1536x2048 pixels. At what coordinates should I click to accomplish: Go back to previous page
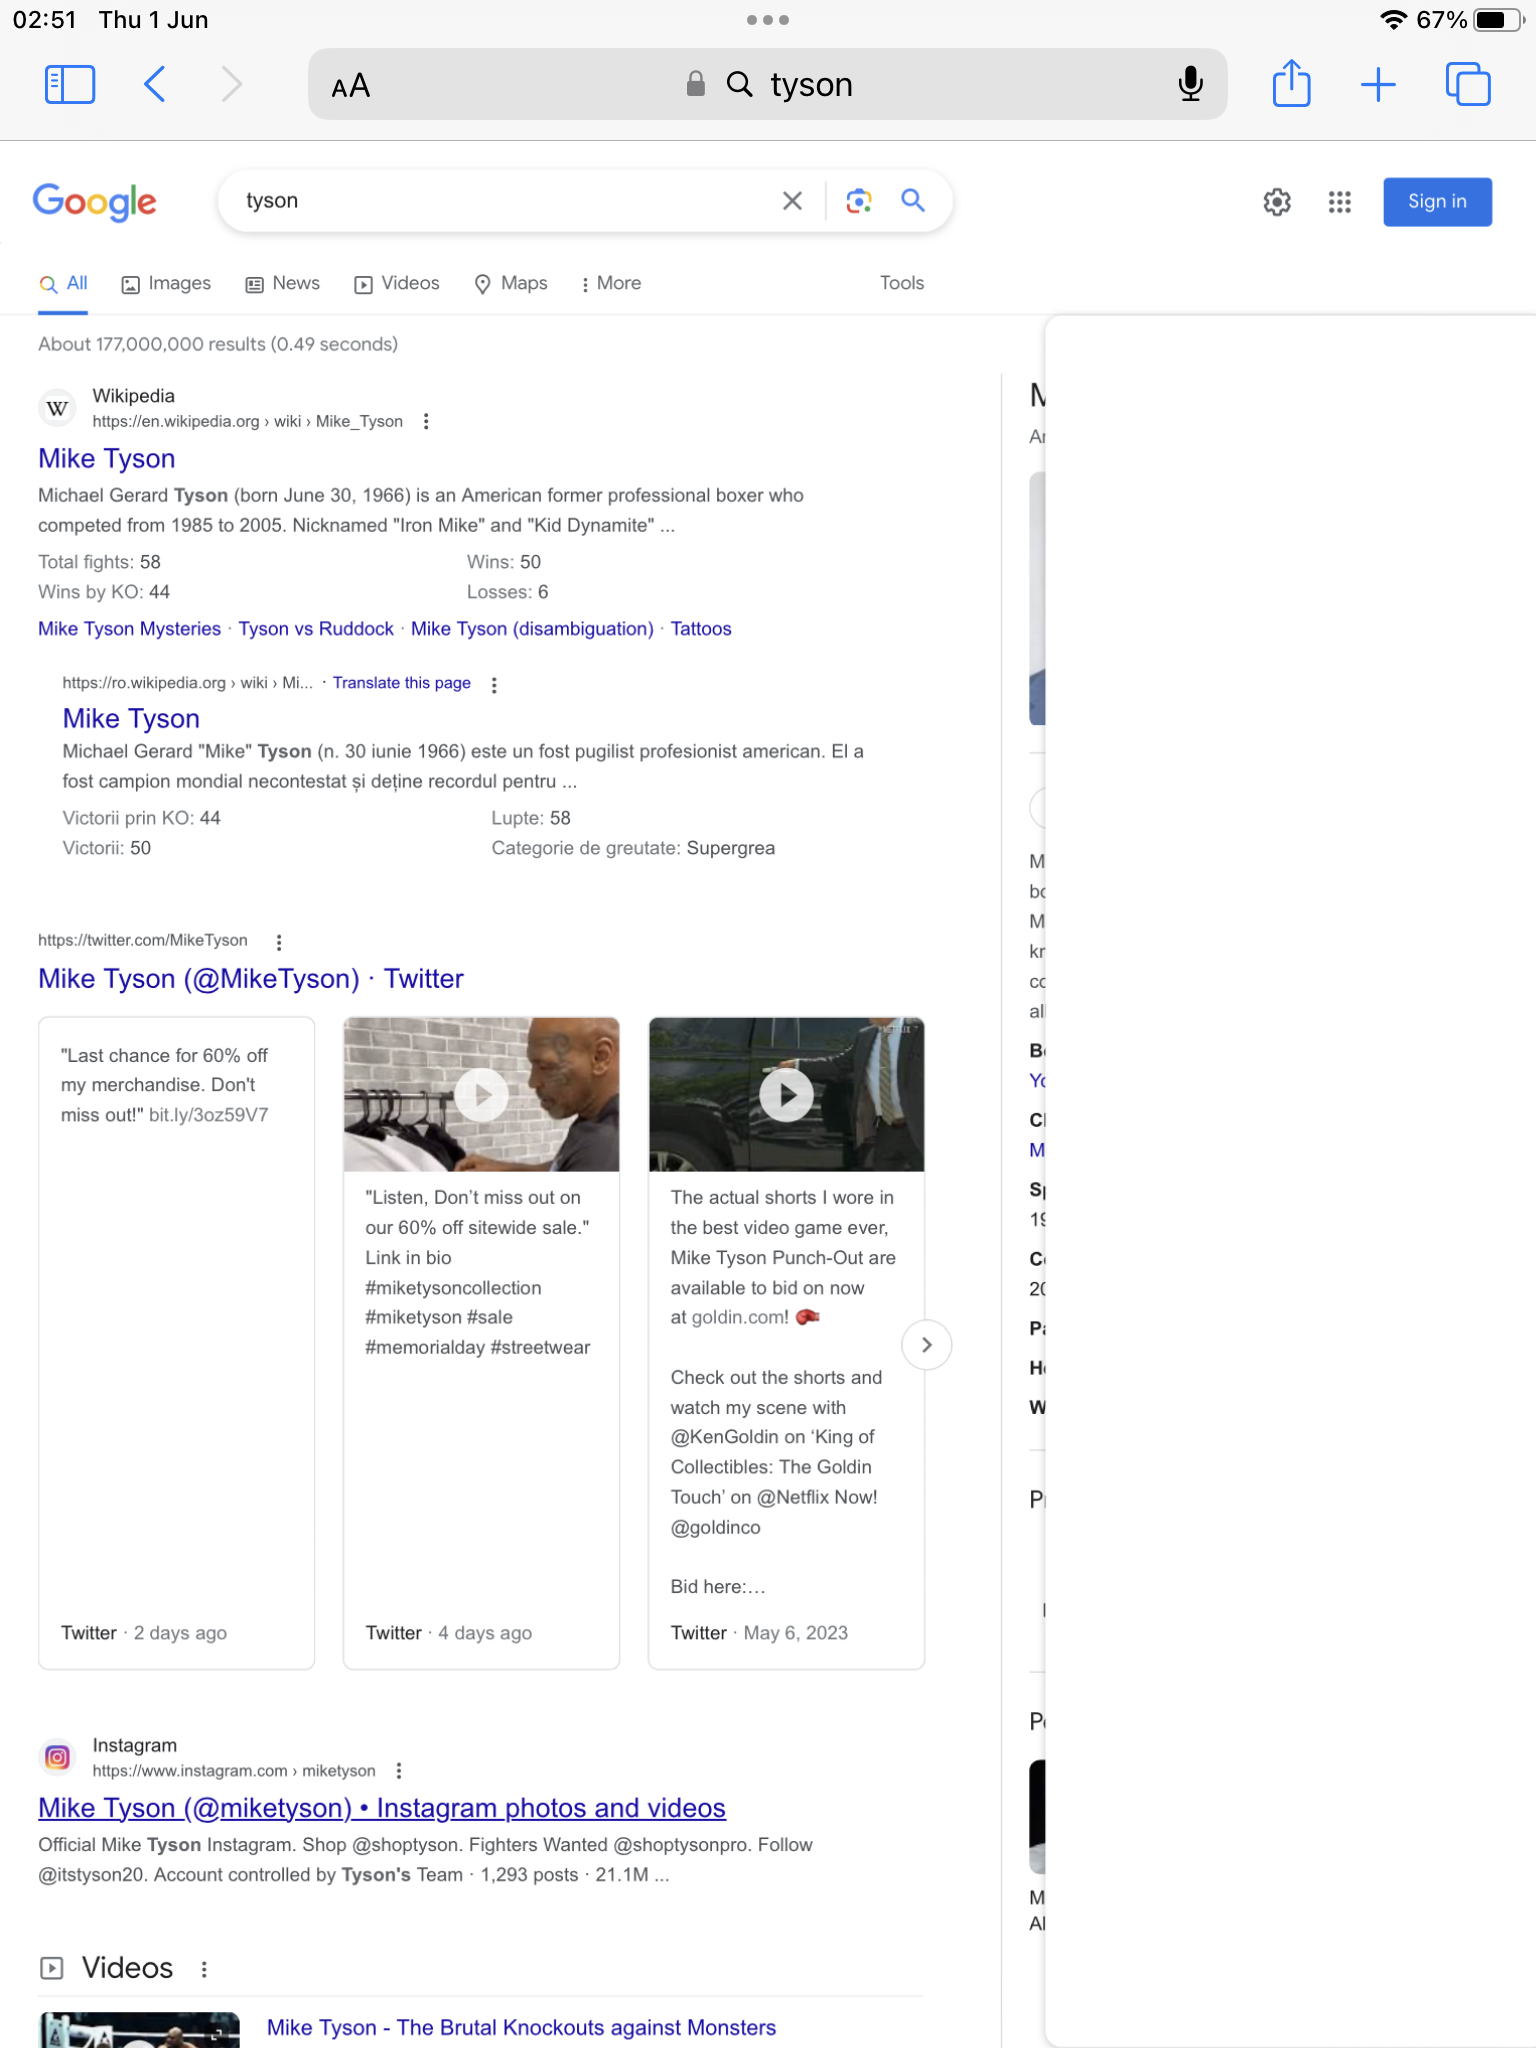pyautogui.click(x=154, y=84)
